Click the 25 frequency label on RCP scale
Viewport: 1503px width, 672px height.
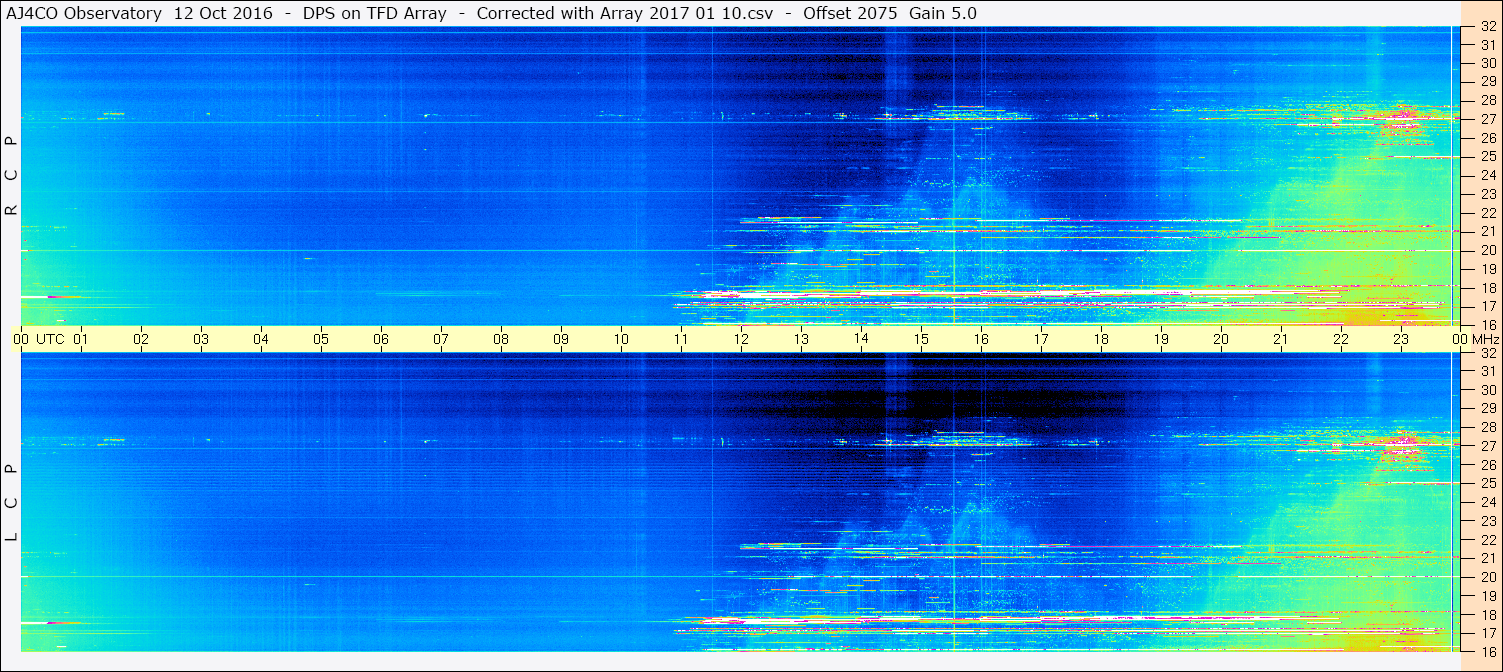pyautogui.click(x=1487, y=156)
